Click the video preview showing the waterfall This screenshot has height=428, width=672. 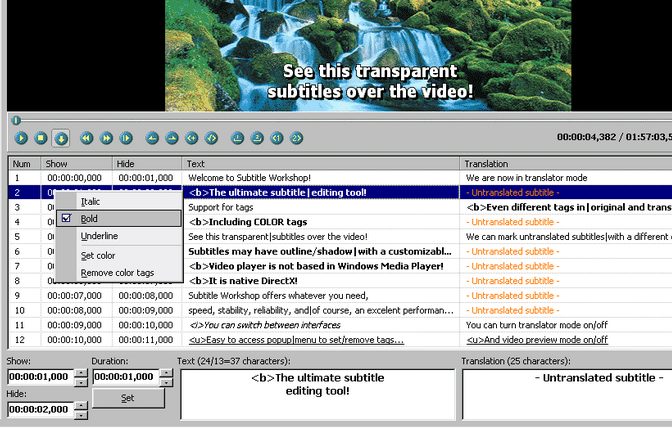tap(368, 55)
